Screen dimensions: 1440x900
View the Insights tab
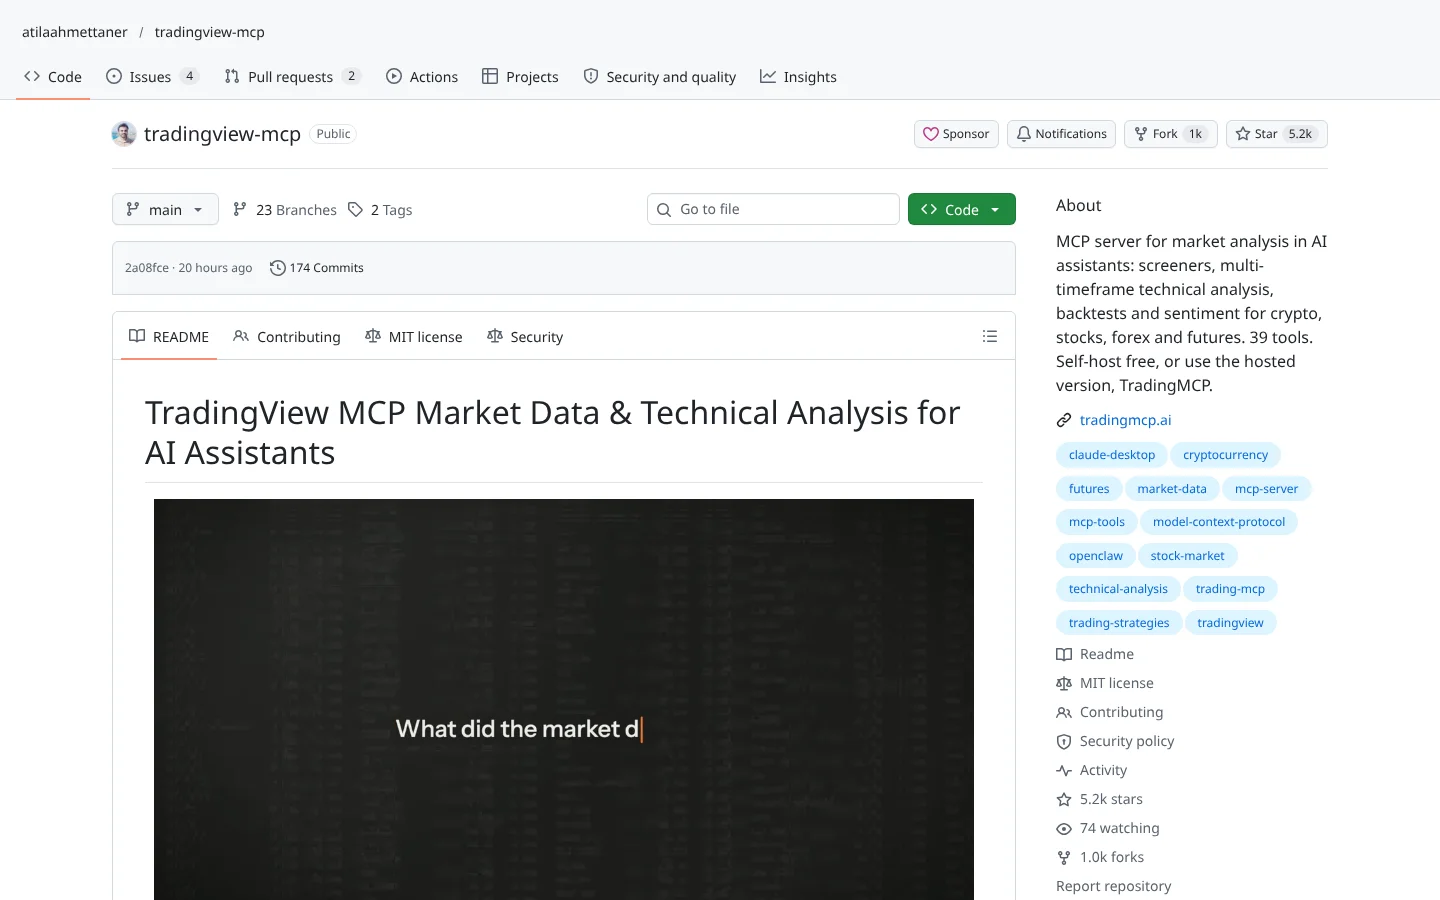point(798,77)
